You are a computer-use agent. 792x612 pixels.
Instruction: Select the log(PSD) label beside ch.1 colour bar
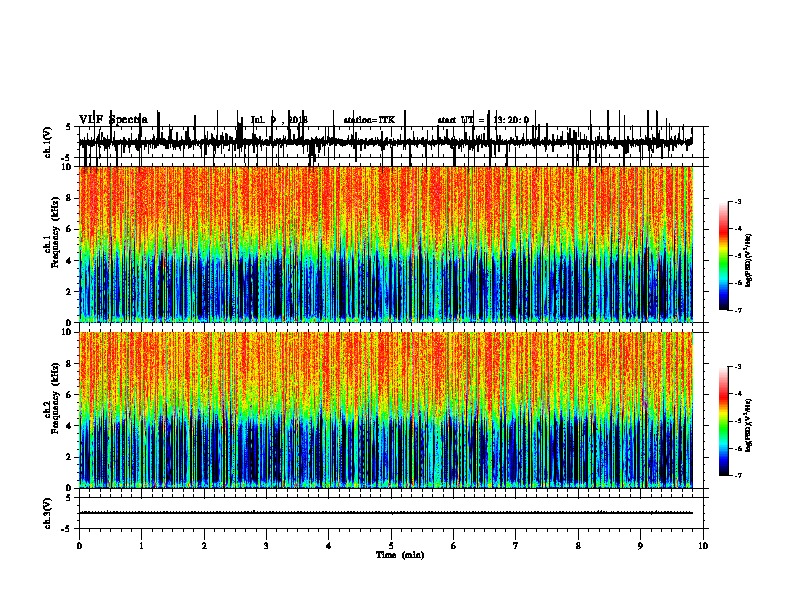[748, 260]
